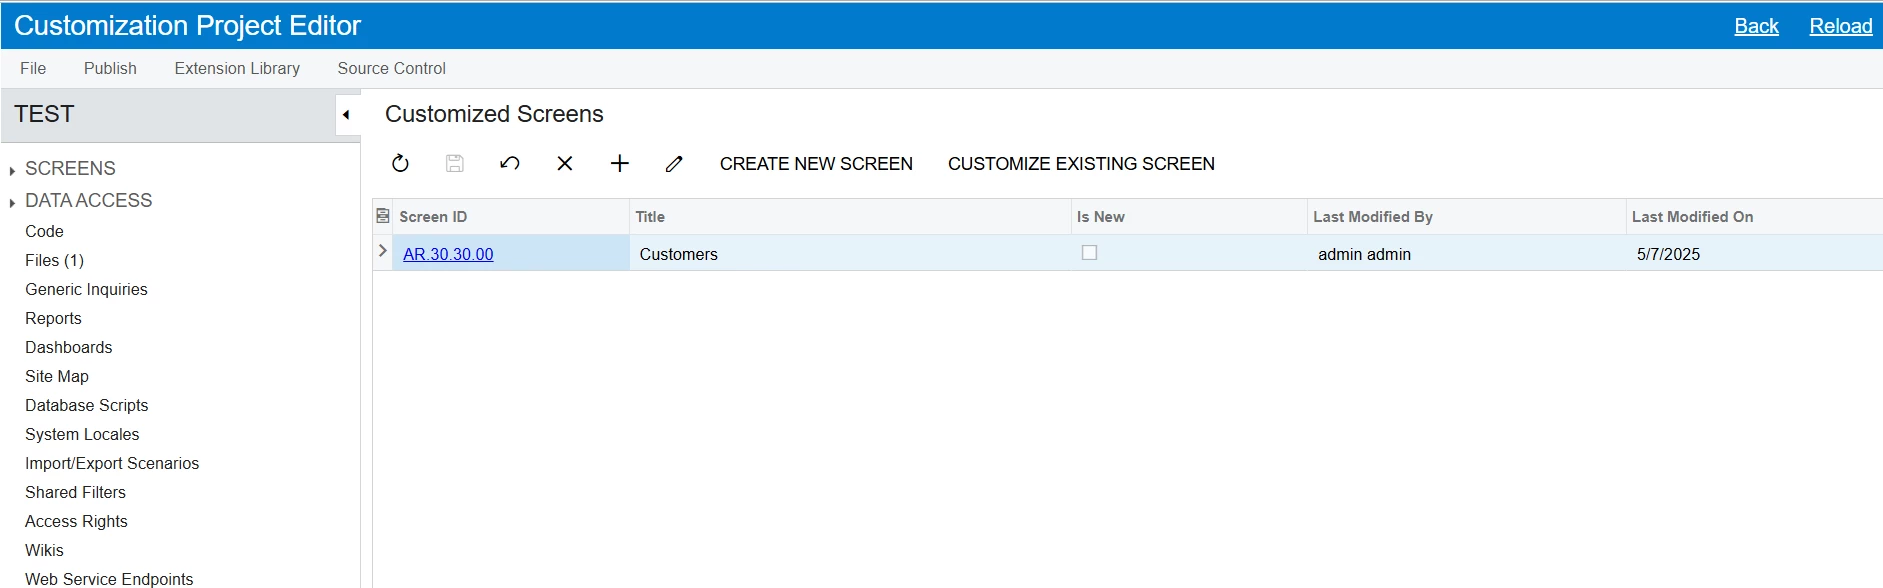
Task: Click the Edit pencil icon
Action: pos(674,163)
